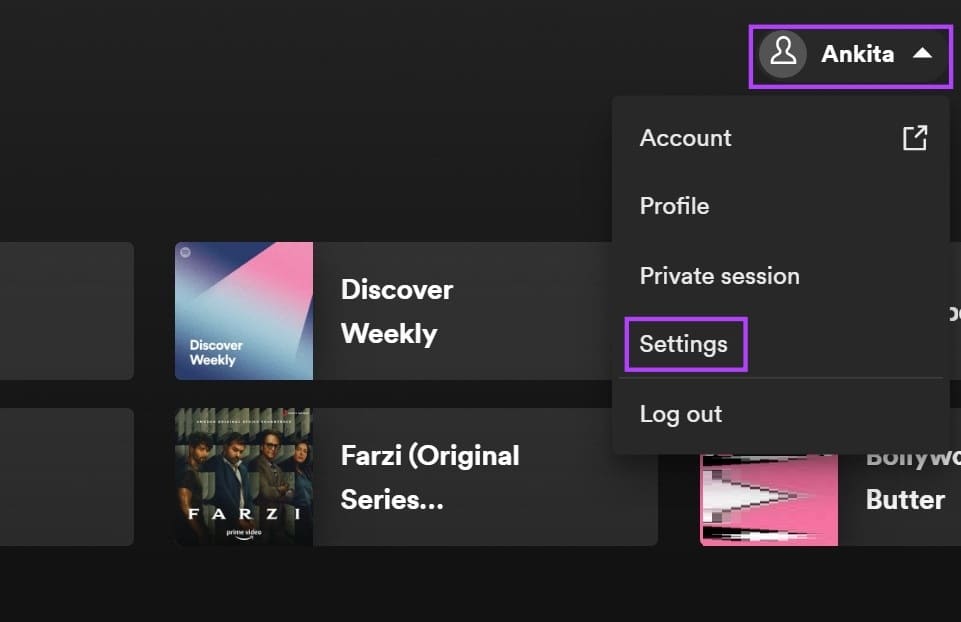Open the Farzi album cover thumbnail
The image size is (961, 622).
244,477
